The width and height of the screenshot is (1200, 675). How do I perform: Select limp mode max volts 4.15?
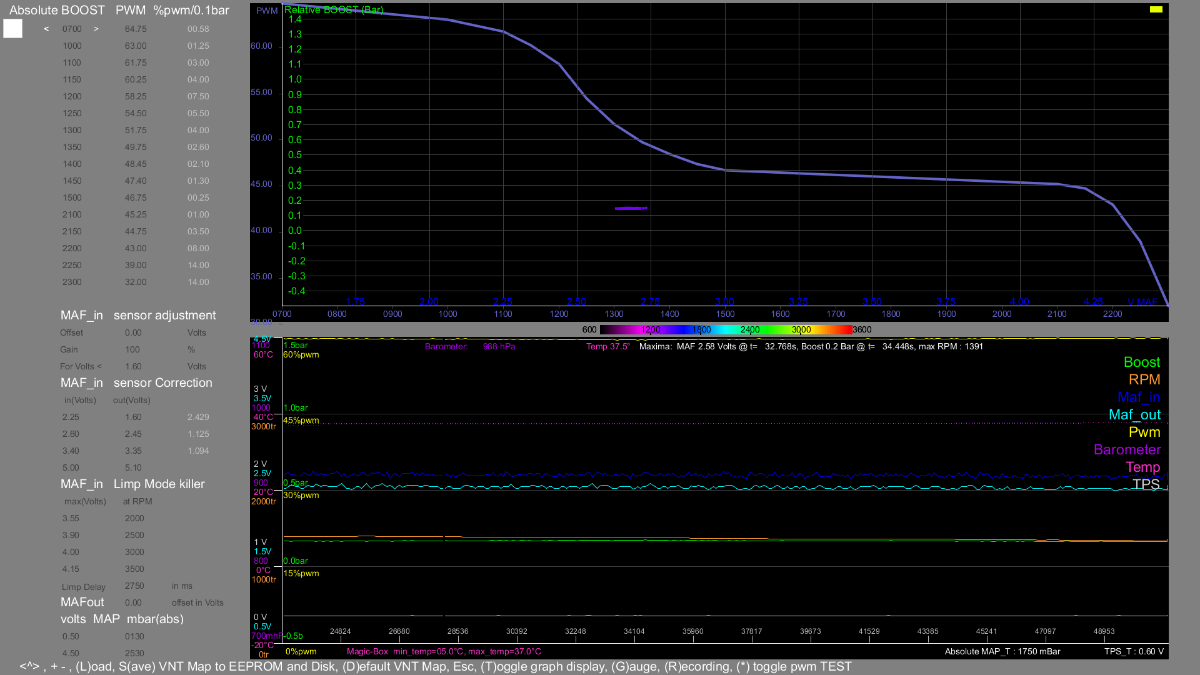(72, 568)
